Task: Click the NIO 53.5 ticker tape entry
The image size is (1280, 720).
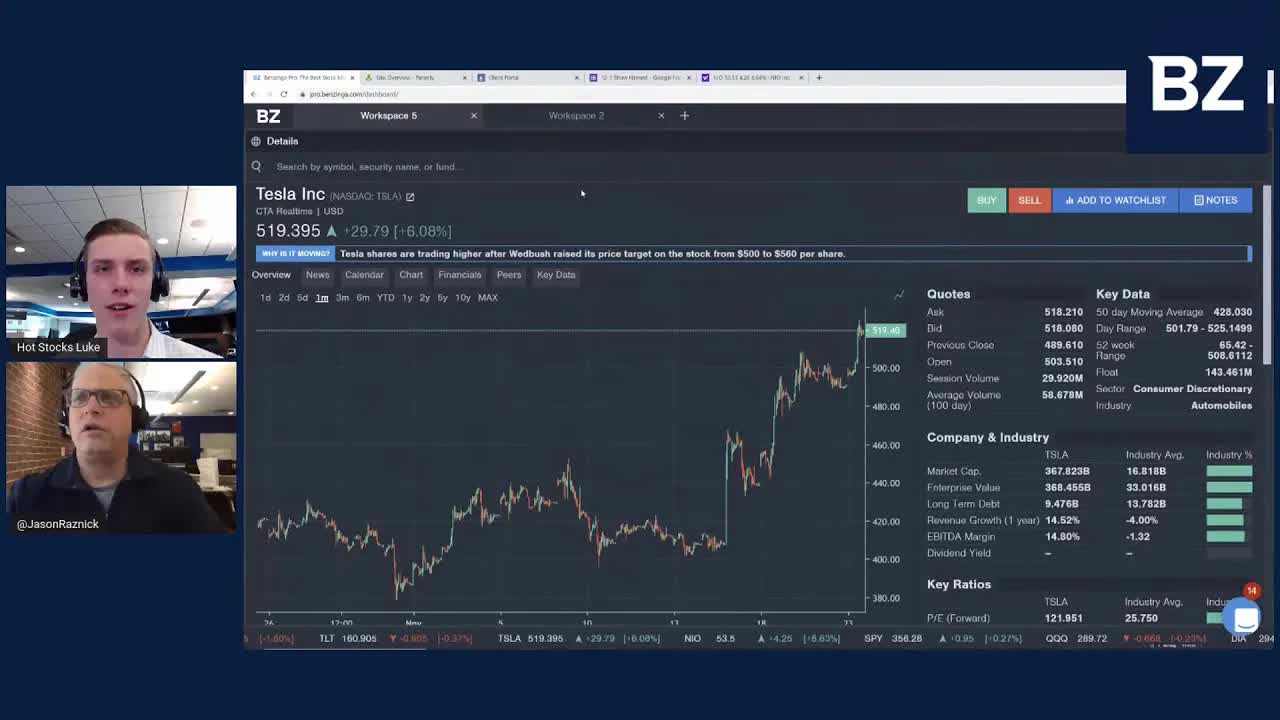Action: (762, 638)
